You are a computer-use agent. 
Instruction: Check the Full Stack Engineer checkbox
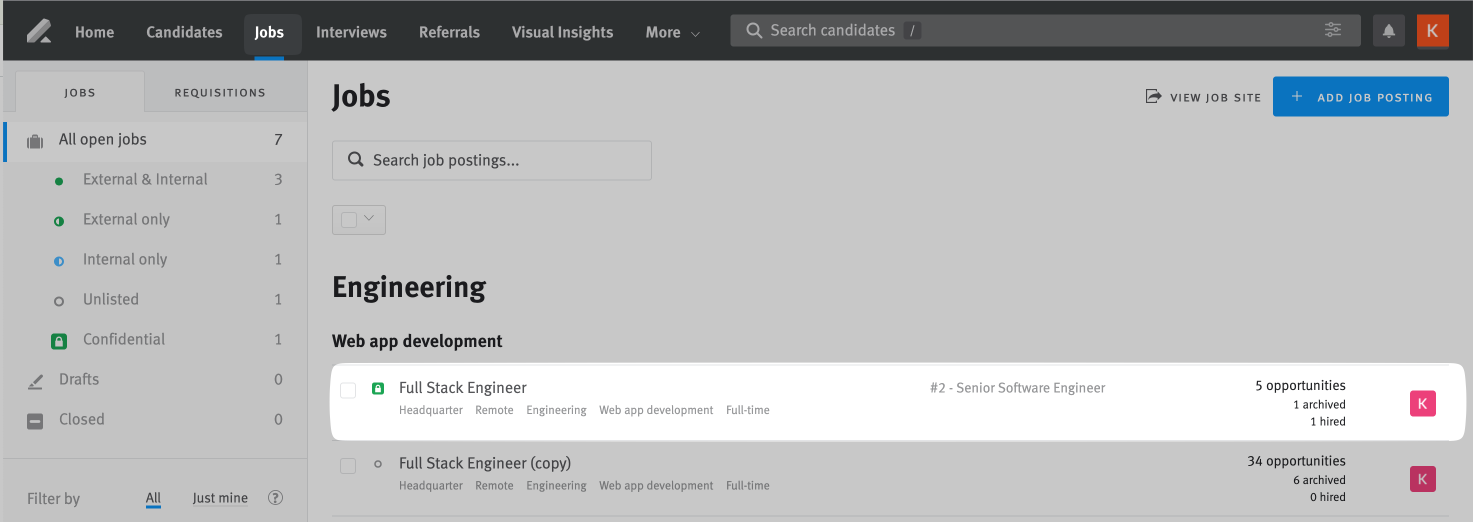[348, 390]
